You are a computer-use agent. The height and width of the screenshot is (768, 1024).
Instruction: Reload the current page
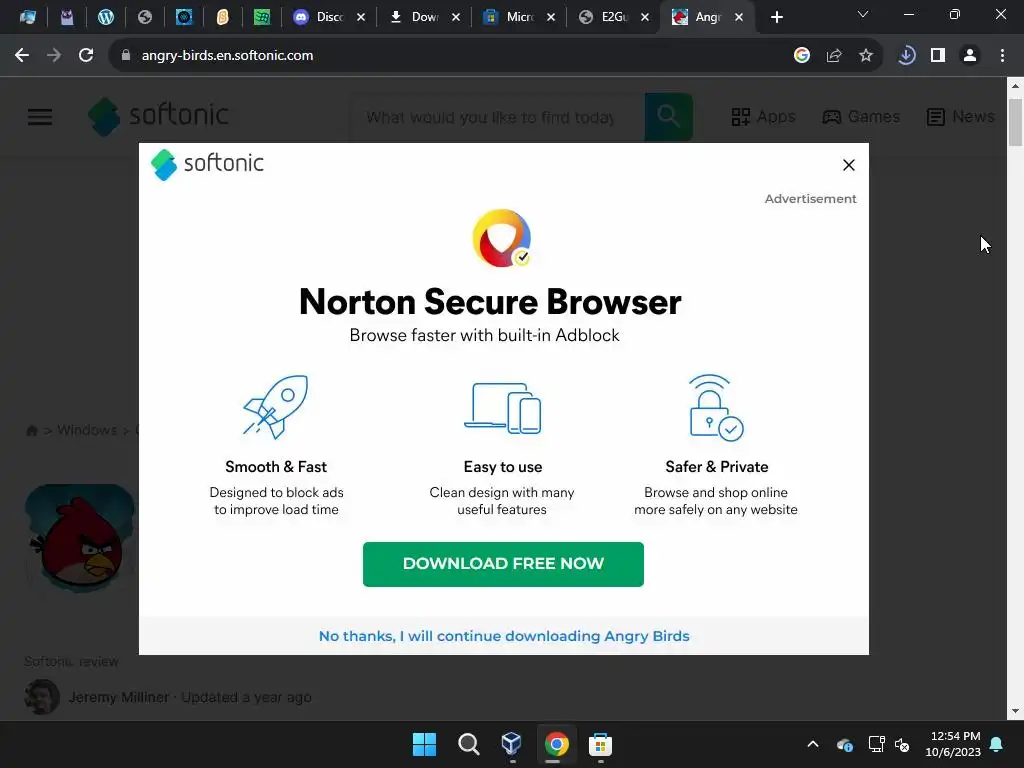coord(86,56)
